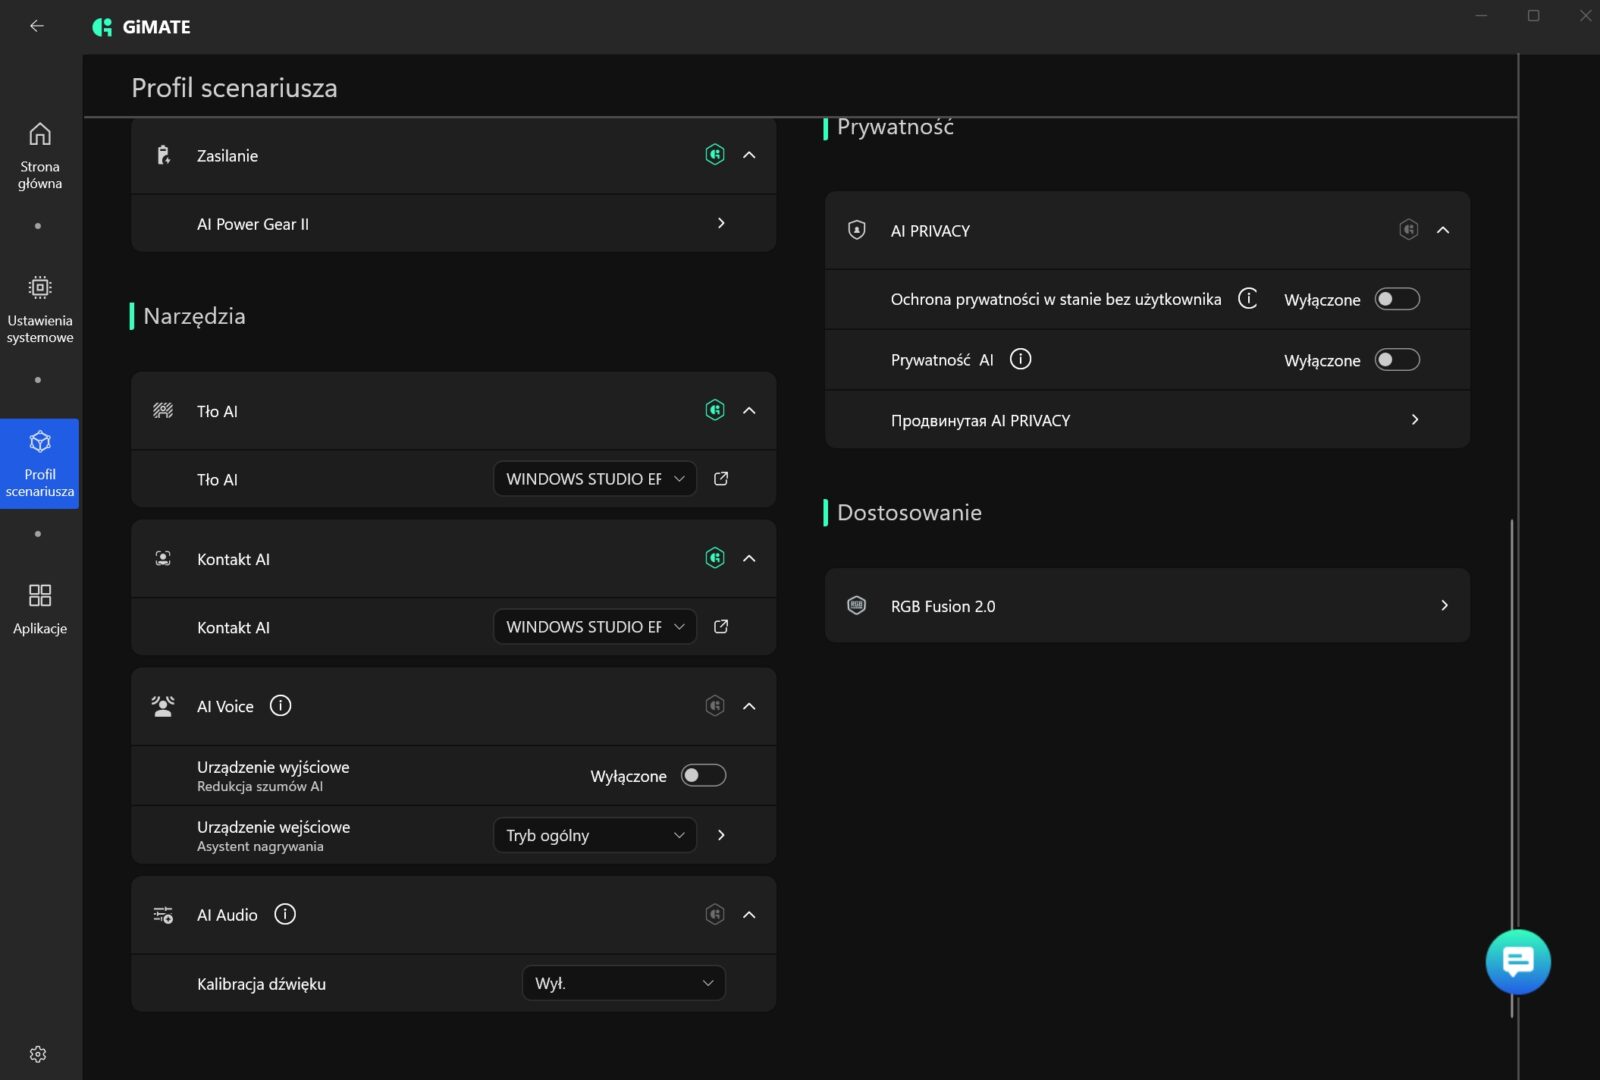Click the green GiMATE badge on Zasilanie

coord(714,155)
